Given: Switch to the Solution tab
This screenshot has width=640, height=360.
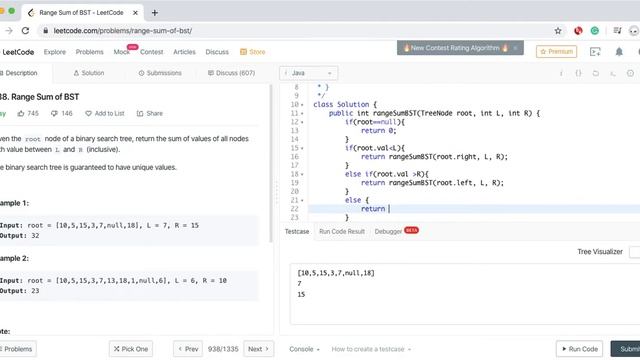Looking at the screenshot, I should pyautogui.click(x=89, y=73).
